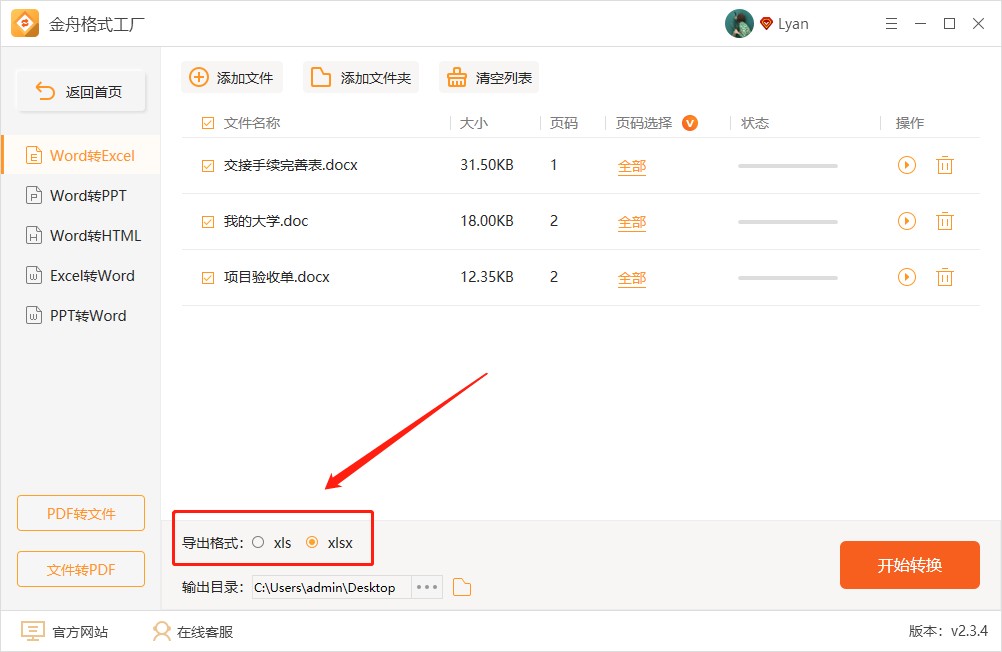Delete 我的大学.doc using its trash icon
The height and width of the screenshot is (652, 1002).
pos(945,221)
